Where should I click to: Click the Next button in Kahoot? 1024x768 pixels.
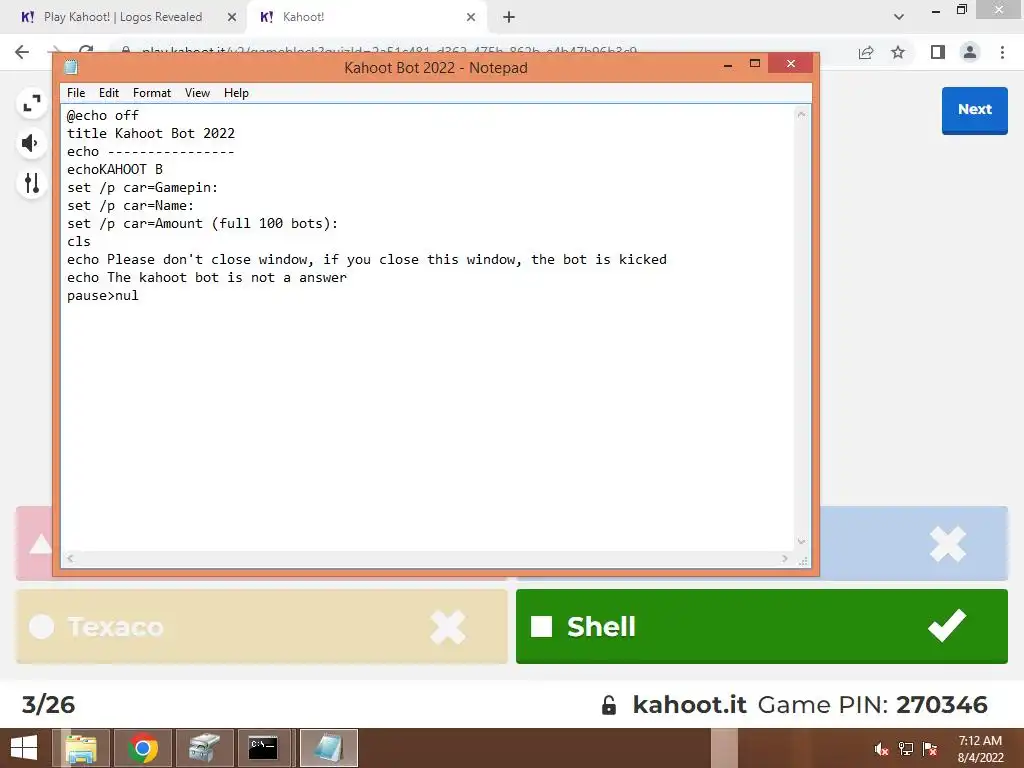click(x=974, y=110)
